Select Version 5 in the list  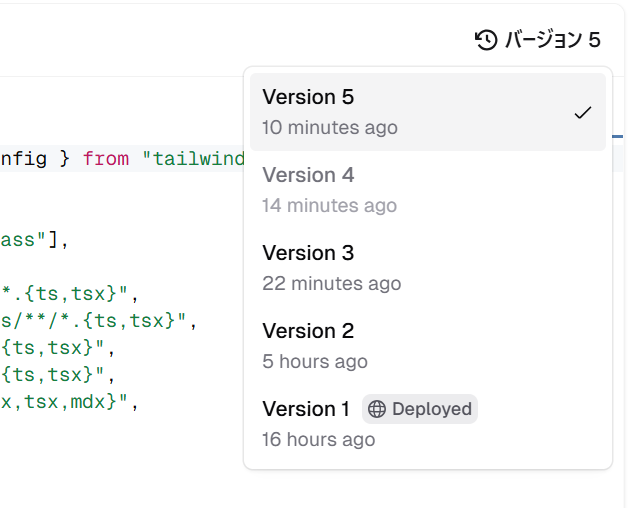[428, 112]
